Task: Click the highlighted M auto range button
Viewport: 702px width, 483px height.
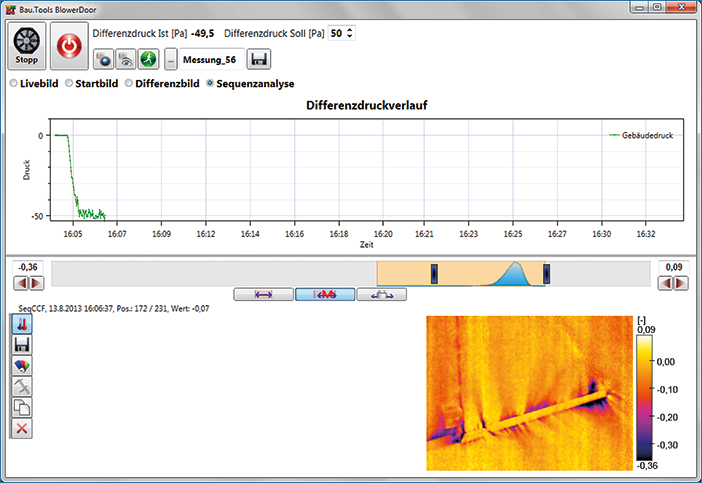Action: point(325,295)
